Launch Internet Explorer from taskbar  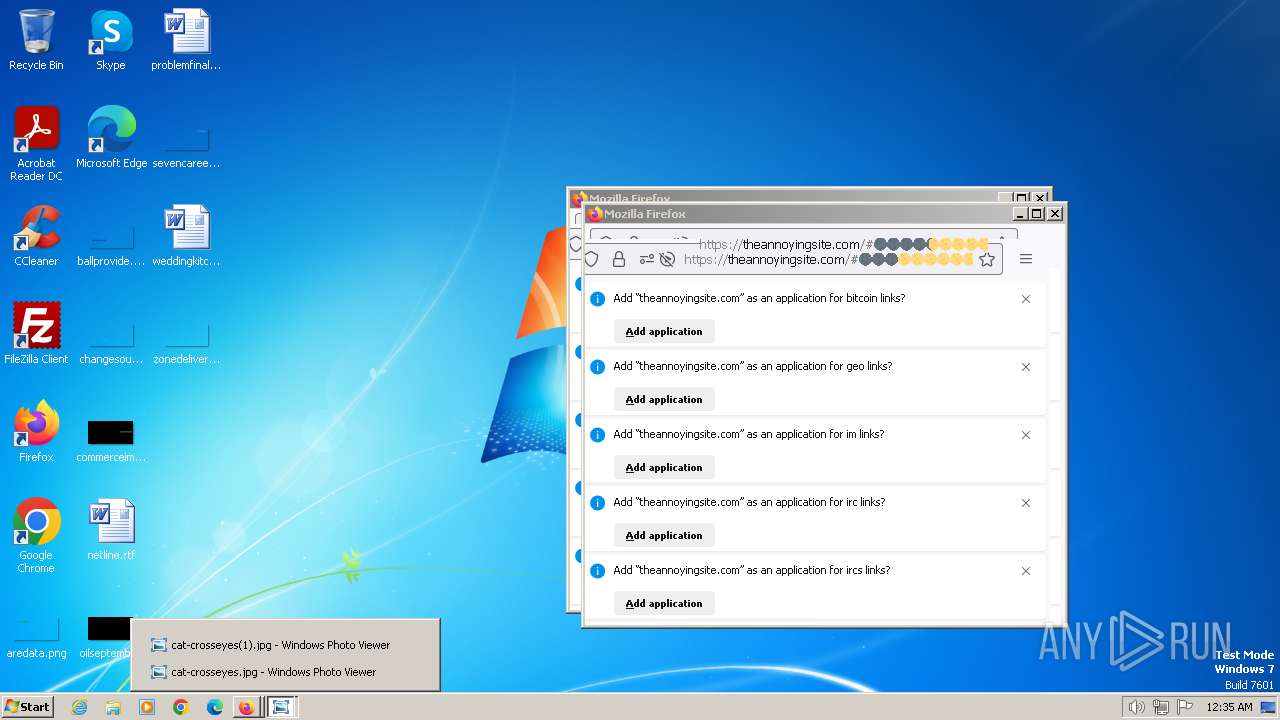pos(80,707)
